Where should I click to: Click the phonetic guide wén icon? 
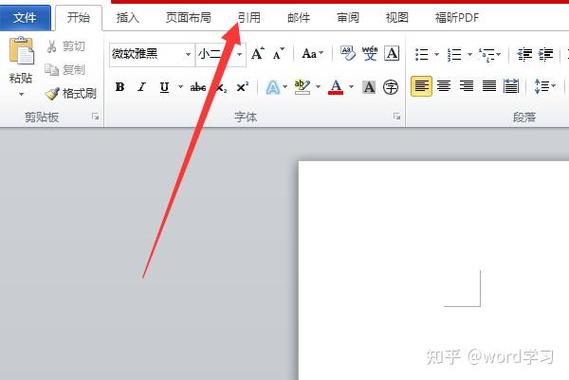[370, 53]
